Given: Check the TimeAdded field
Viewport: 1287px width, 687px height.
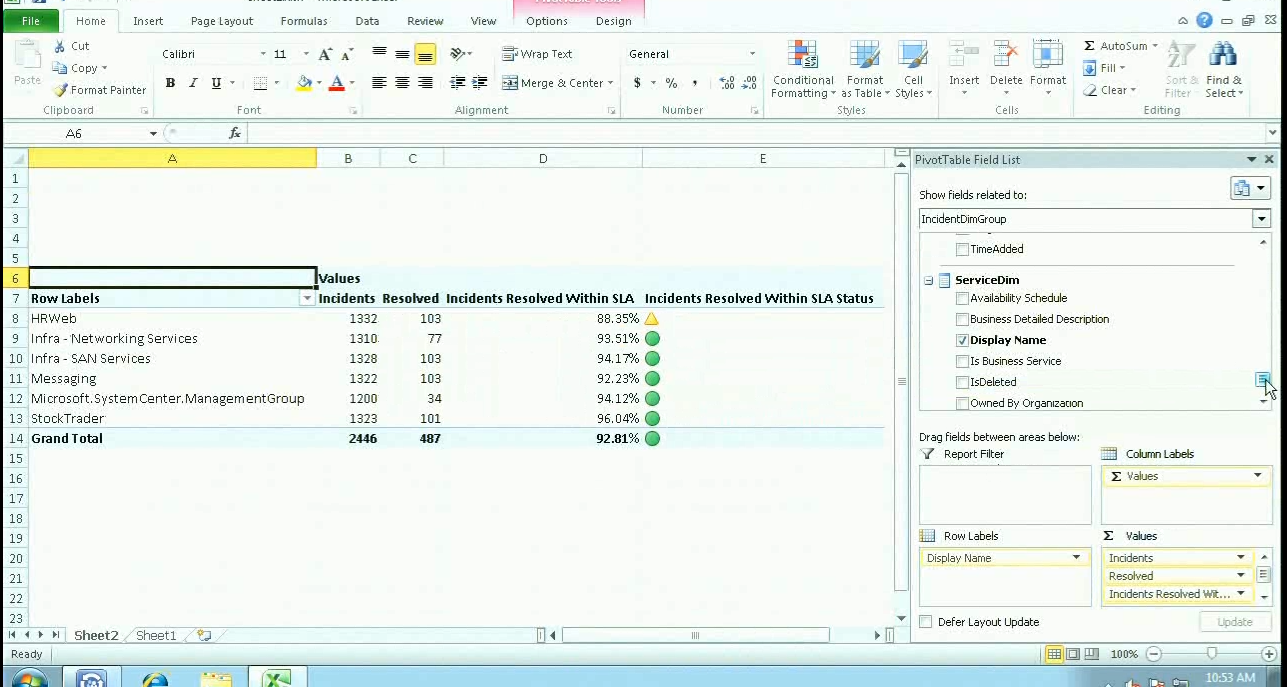Looking at the screenshot, I should coord(962,249).
